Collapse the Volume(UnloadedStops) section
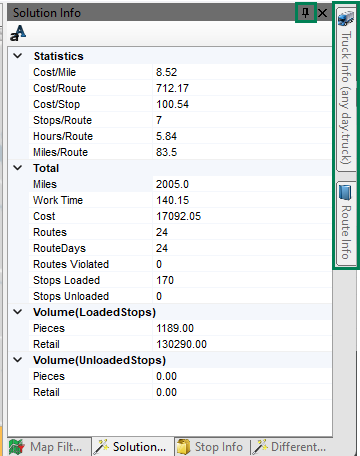The image size is (360, 456). click(x=18, y=360)
